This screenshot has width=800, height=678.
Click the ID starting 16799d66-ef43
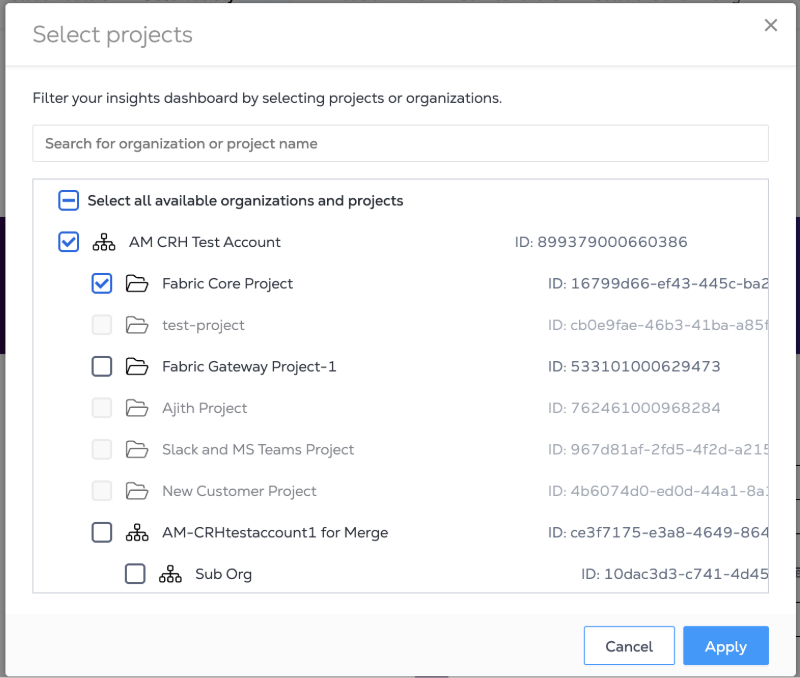pos(658,283)
